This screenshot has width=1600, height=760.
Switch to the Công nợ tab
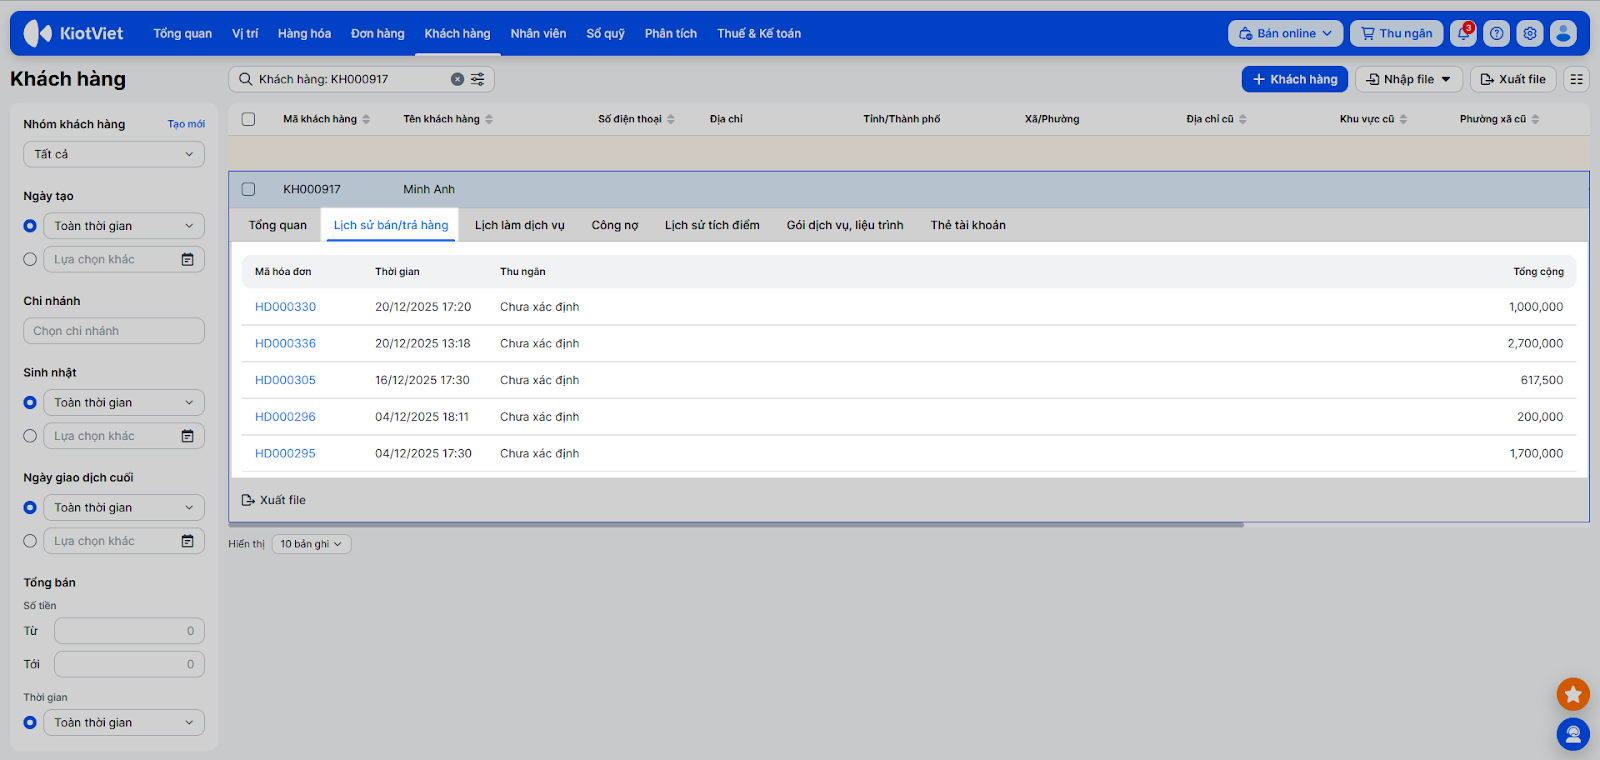point(614,225)
